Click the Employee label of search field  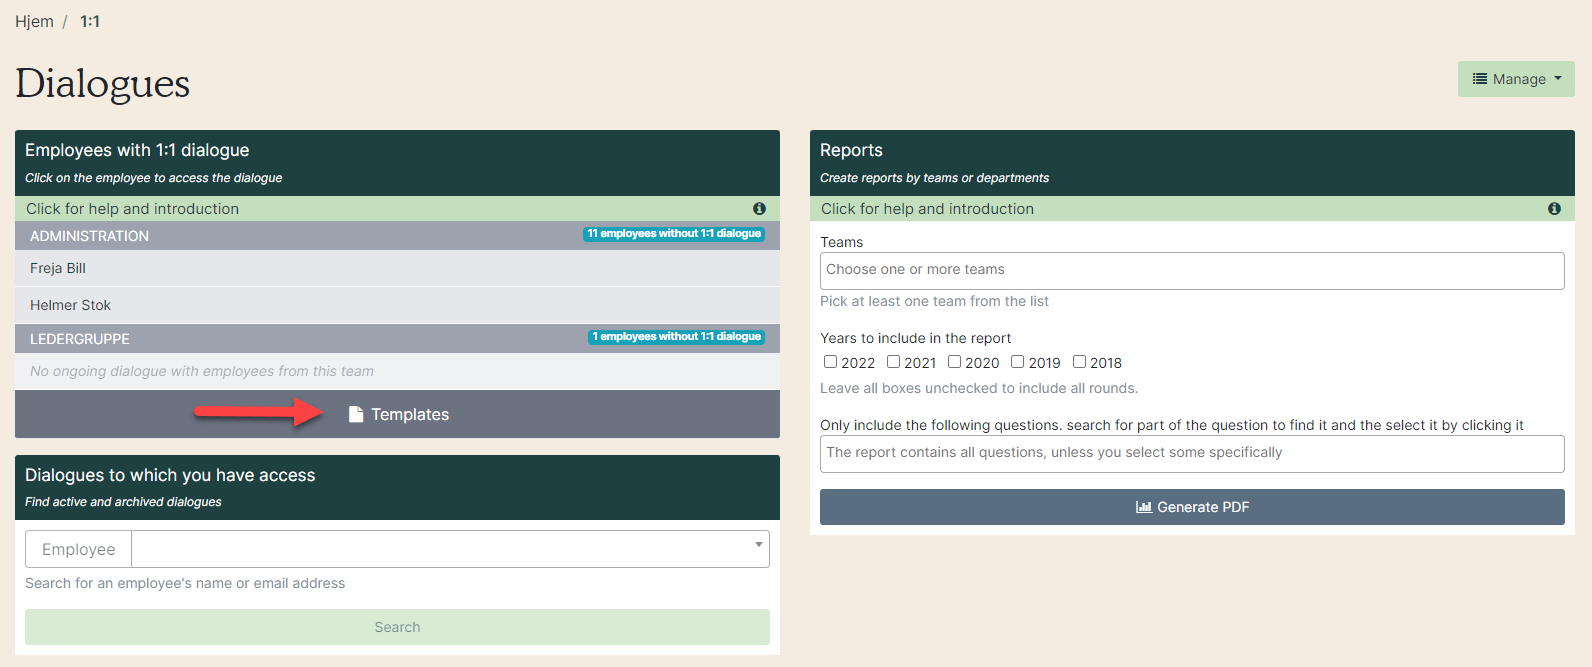point(78,549)
